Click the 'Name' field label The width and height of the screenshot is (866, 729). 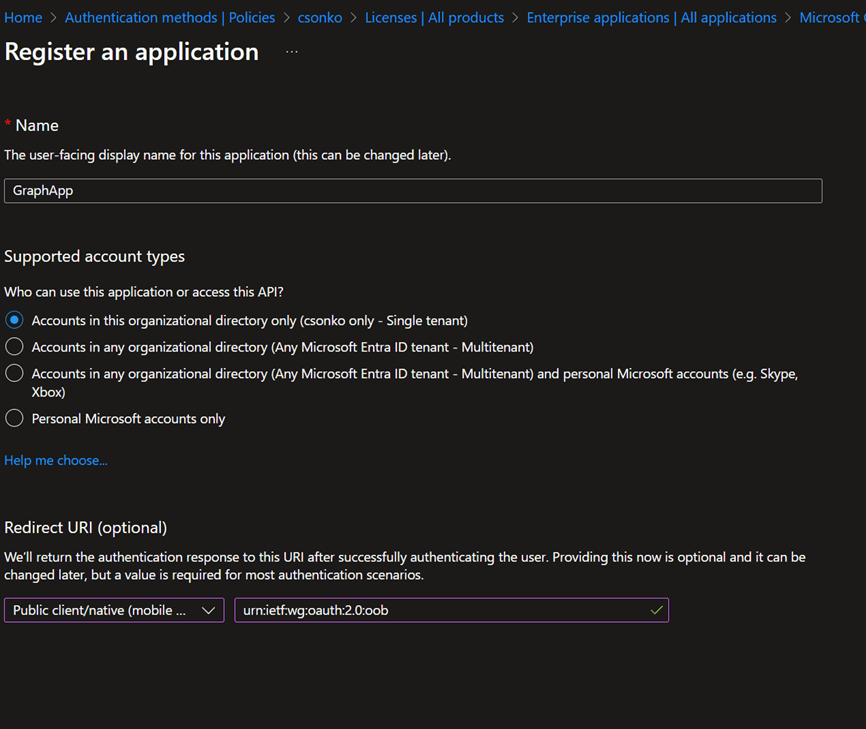click(37, 125)
